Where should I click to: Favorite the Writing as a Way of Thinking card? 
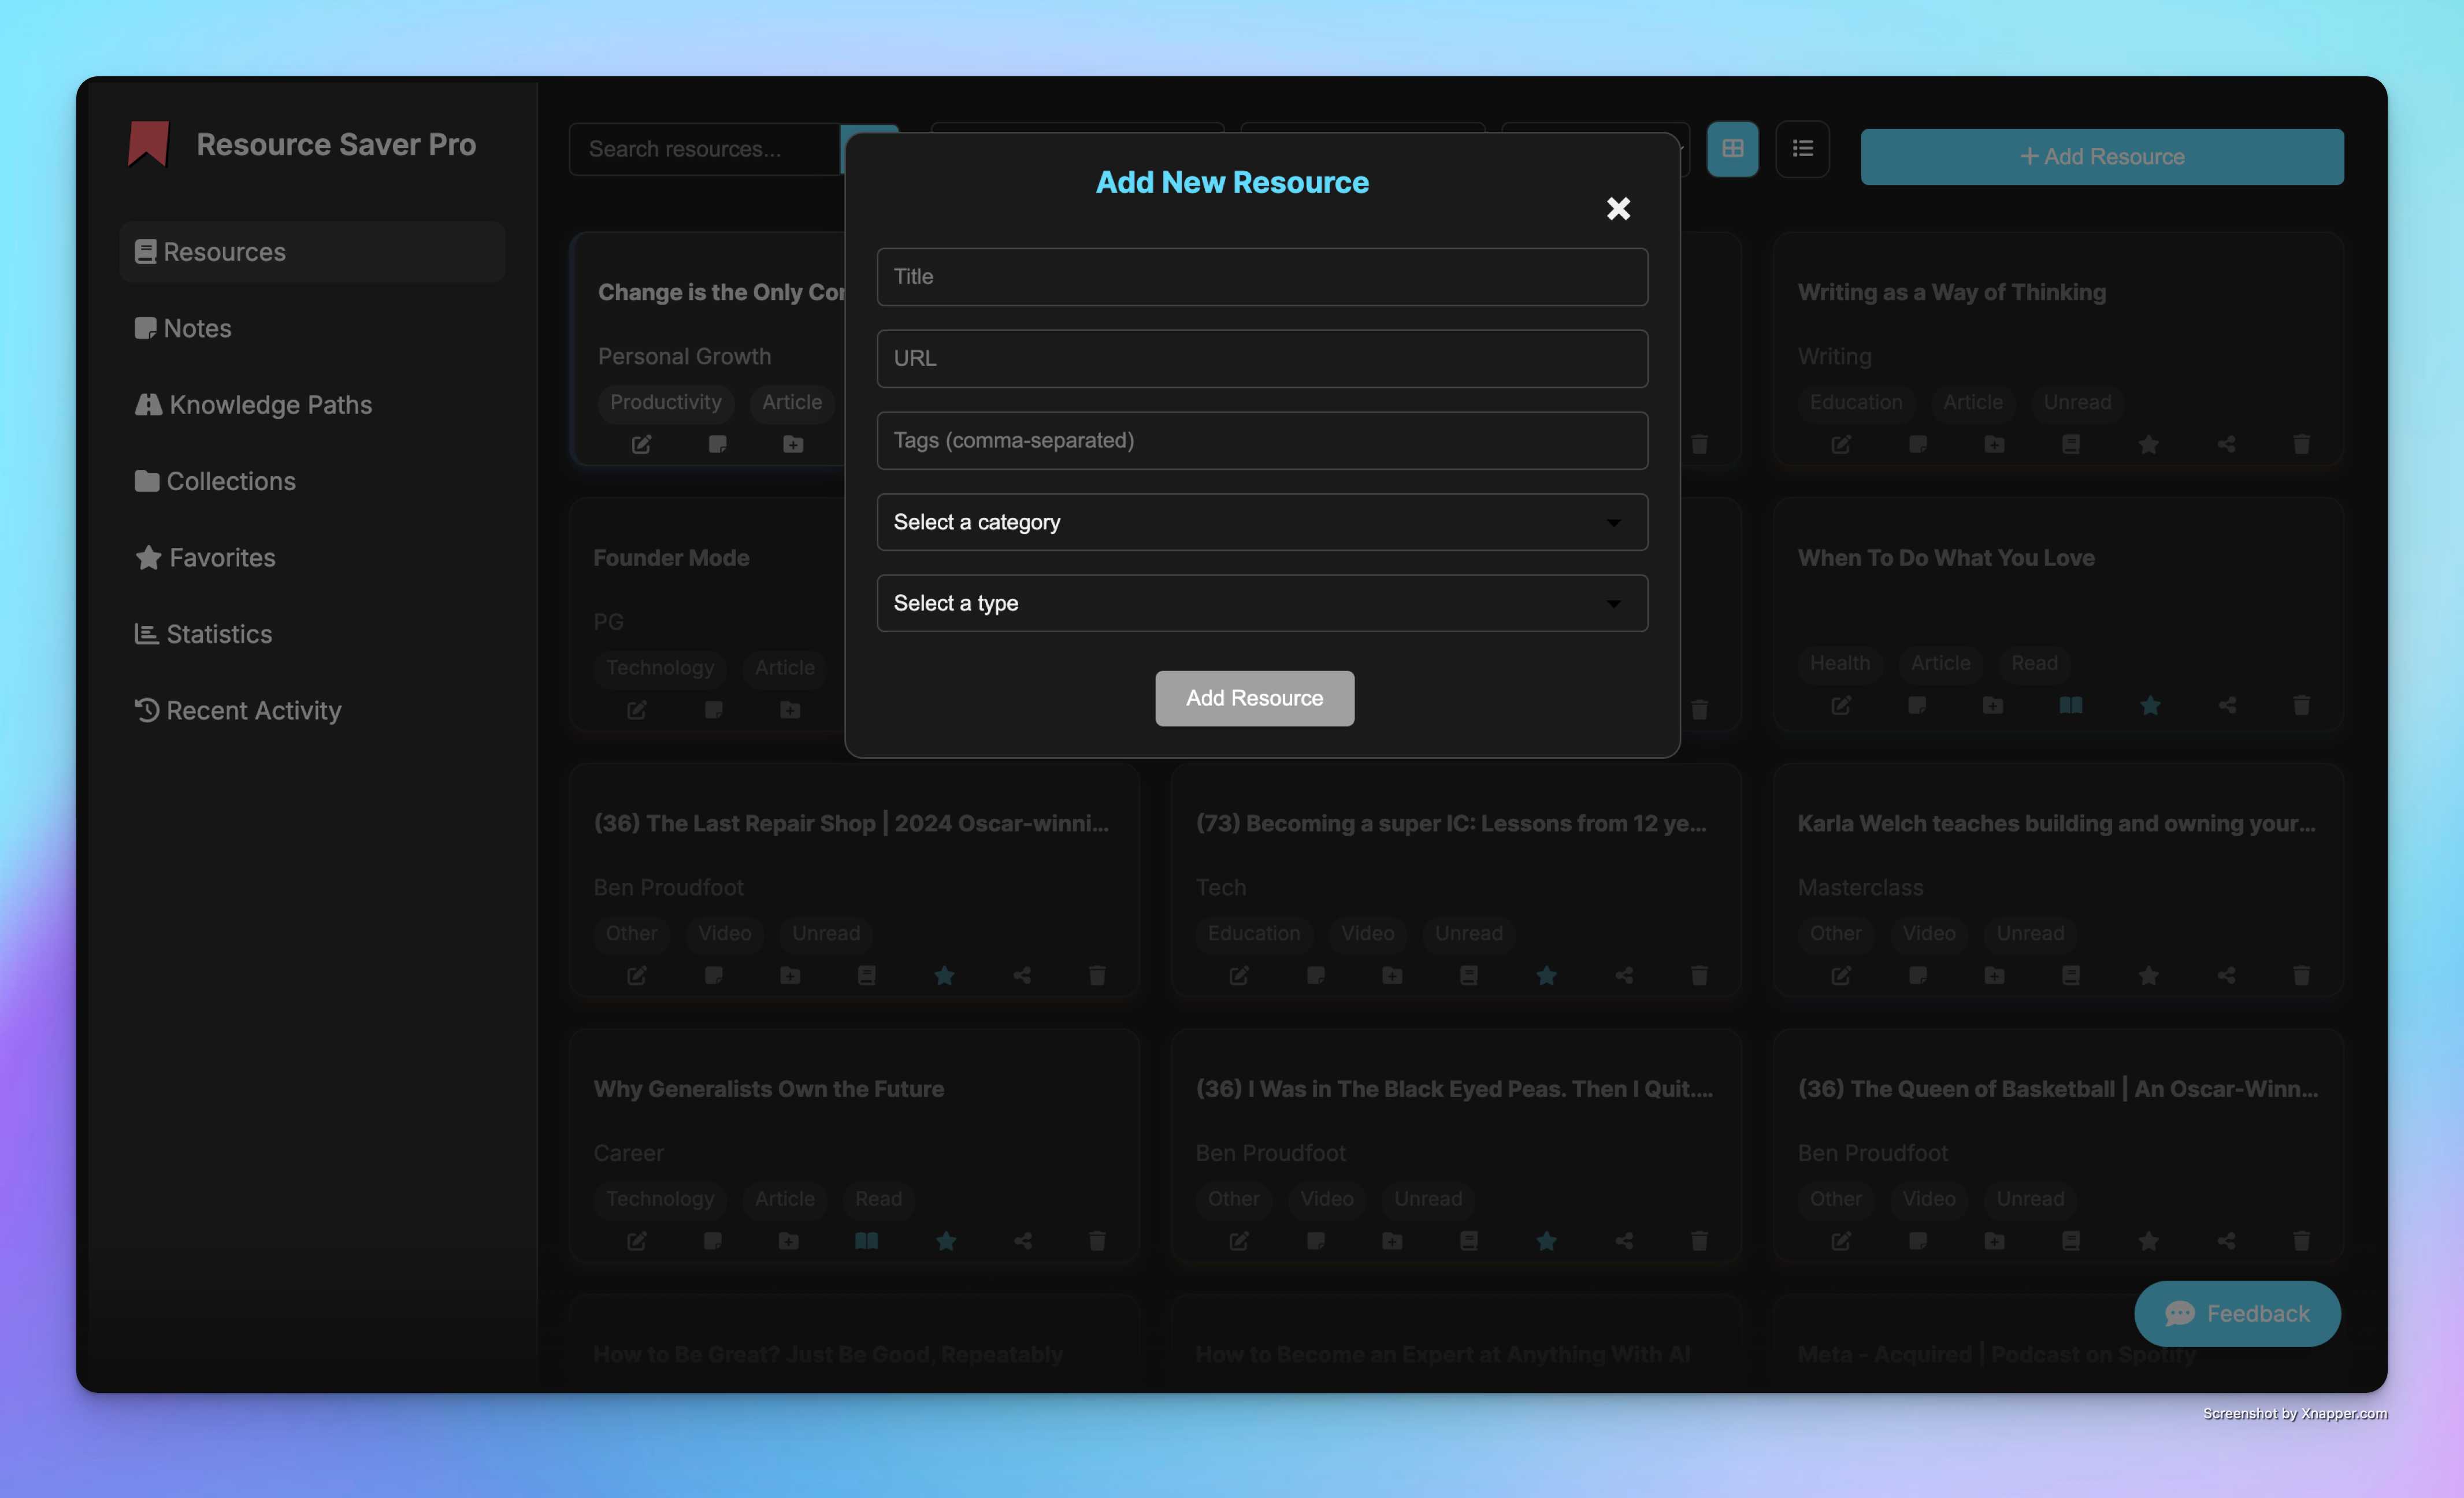(2148, 444)
